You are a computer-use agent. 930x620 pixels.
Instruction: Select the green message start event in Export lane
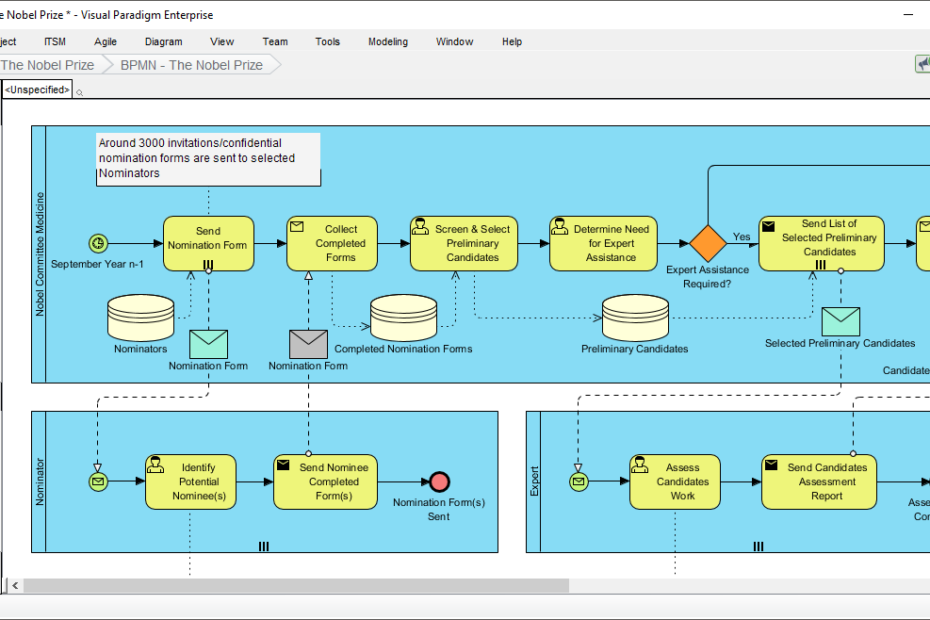578,481
